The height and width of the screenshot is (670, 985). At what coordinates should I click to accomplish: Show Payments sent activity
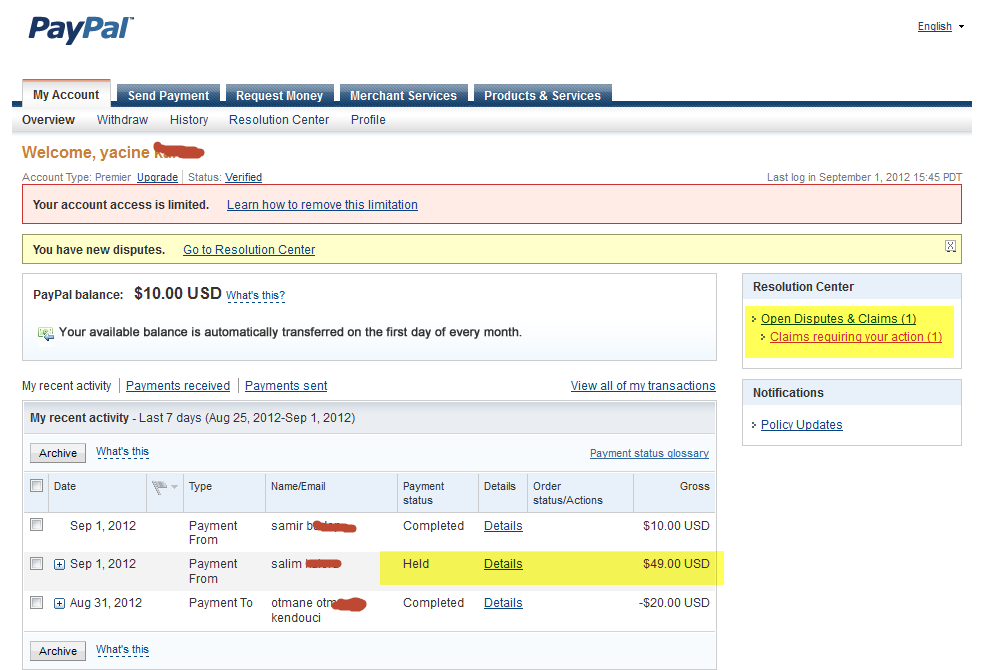286,386
